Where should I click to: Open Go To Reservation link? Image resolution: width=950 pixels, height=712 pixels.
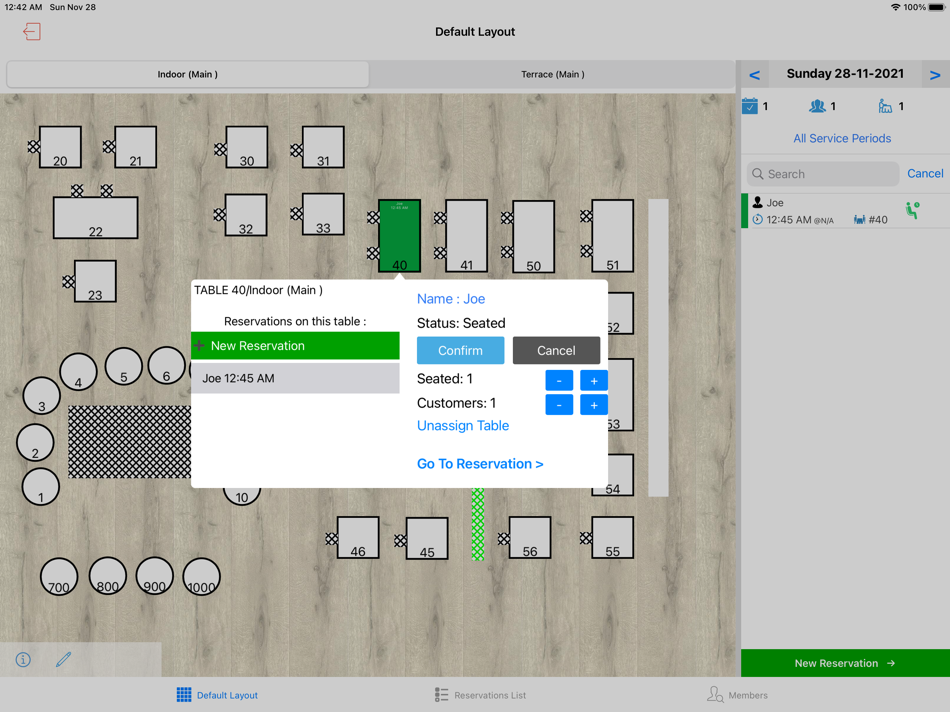pos(480,463)
